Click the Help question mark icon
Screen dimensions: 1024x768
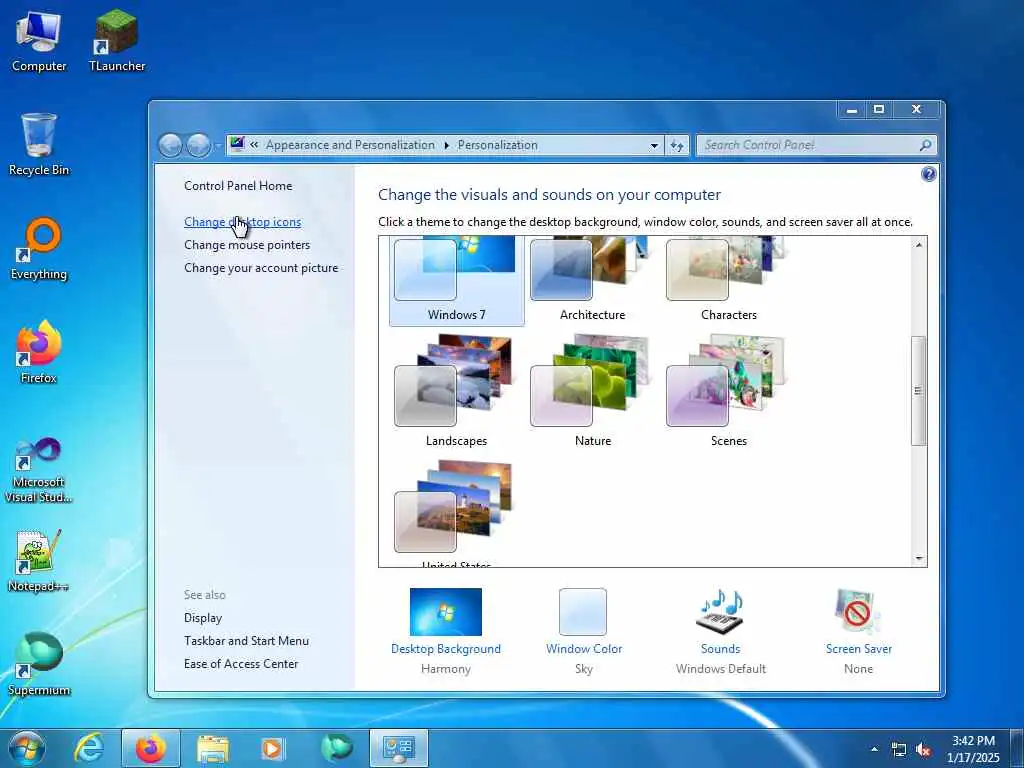(928, 174)
